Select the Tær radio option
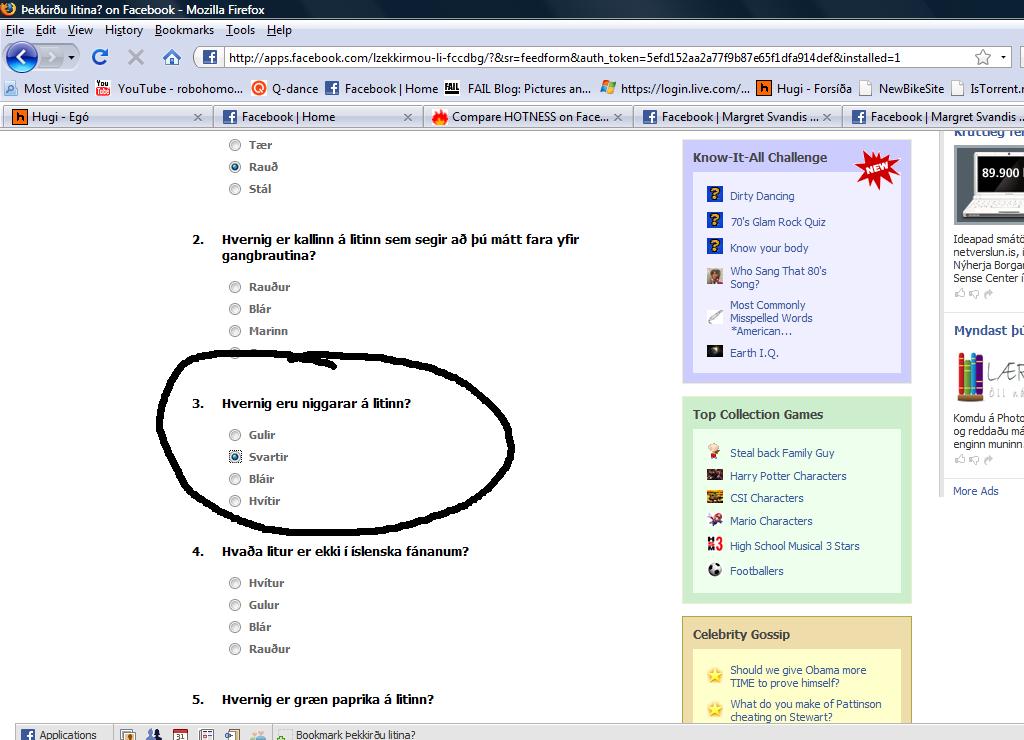This screenshot has width=1024, height=740. pos(234,145)
